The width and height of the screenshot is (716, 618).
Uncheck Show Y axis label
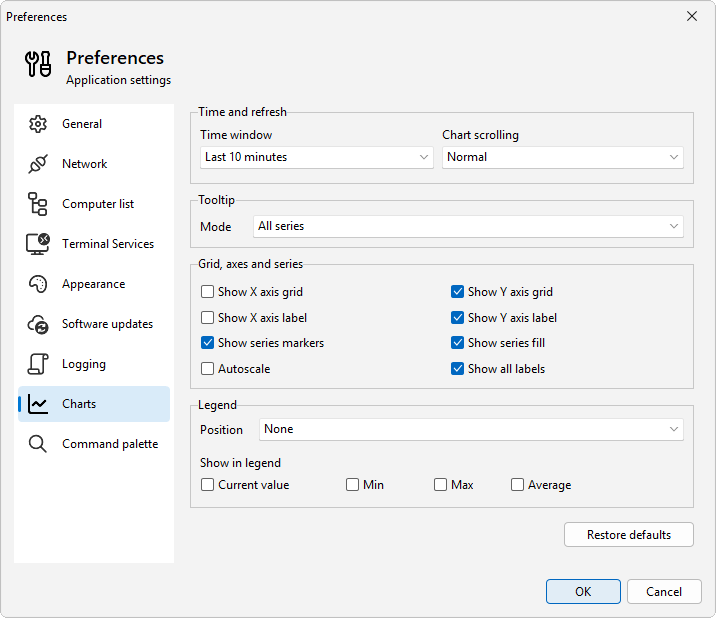point(457,317)
